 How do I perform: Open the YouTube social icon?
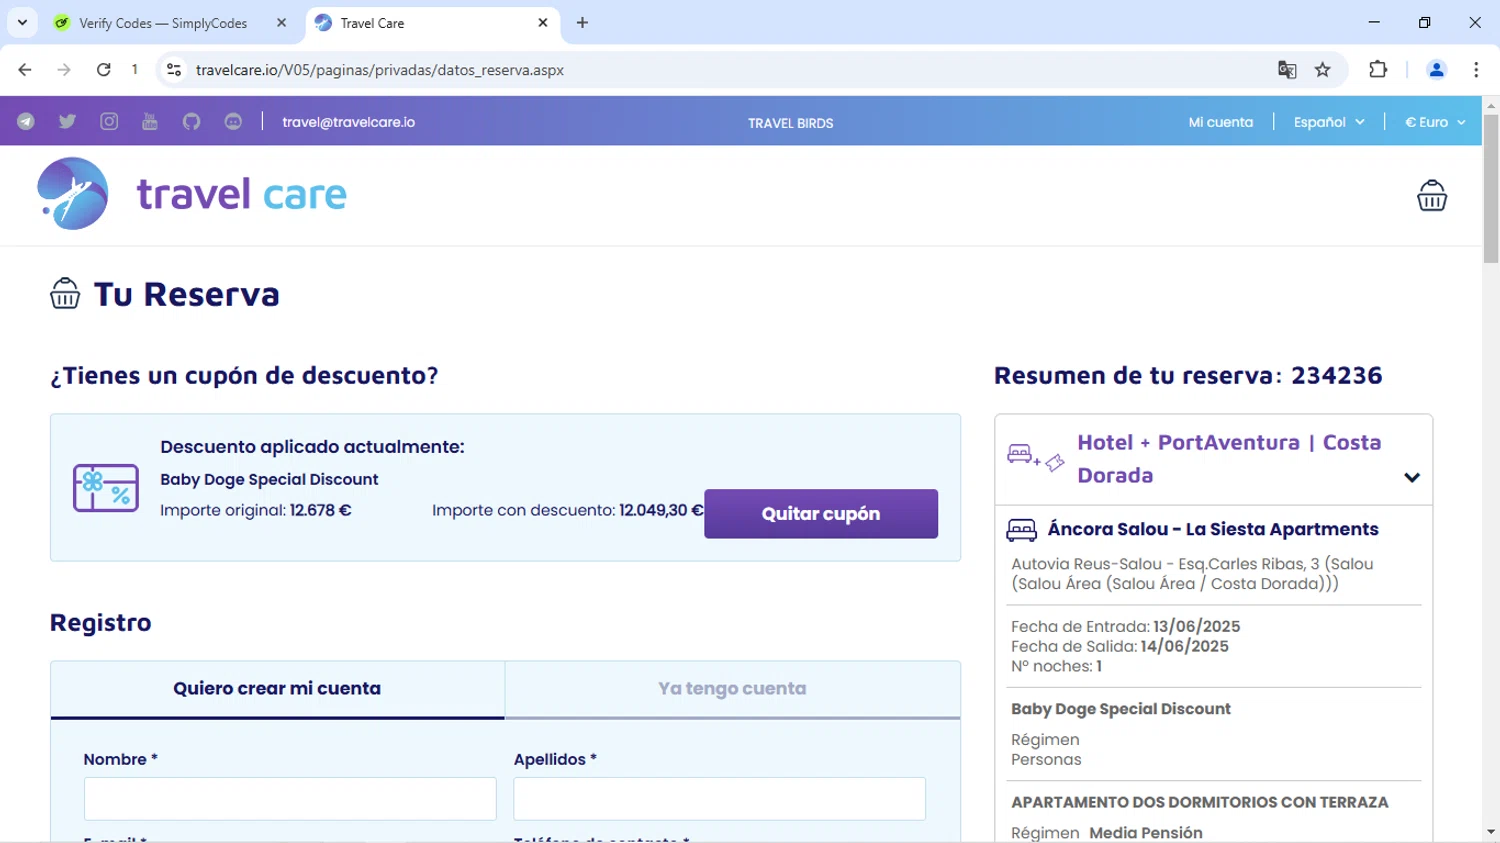(150, 122)
